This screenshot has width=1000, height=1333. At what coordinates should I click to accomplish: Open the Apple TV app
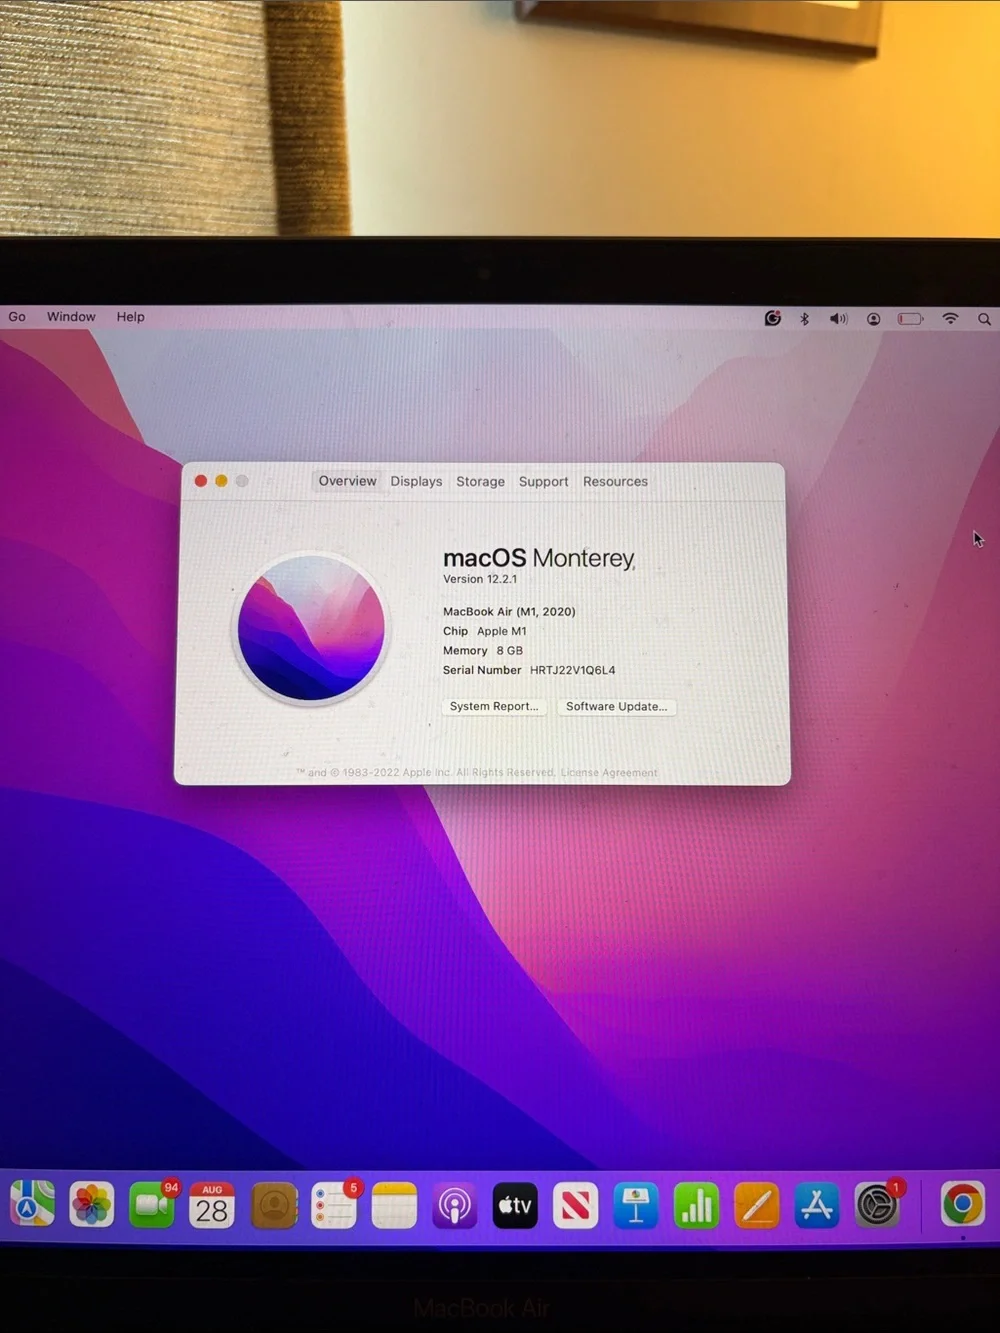tap(515, 1204)
